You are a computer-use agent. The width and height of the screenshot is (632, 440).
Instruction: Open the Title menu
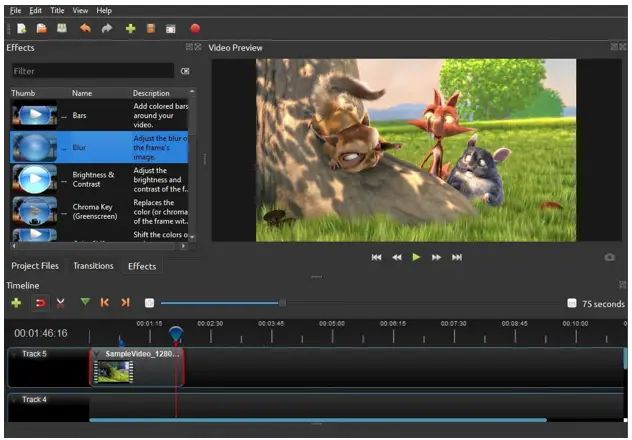57,10
